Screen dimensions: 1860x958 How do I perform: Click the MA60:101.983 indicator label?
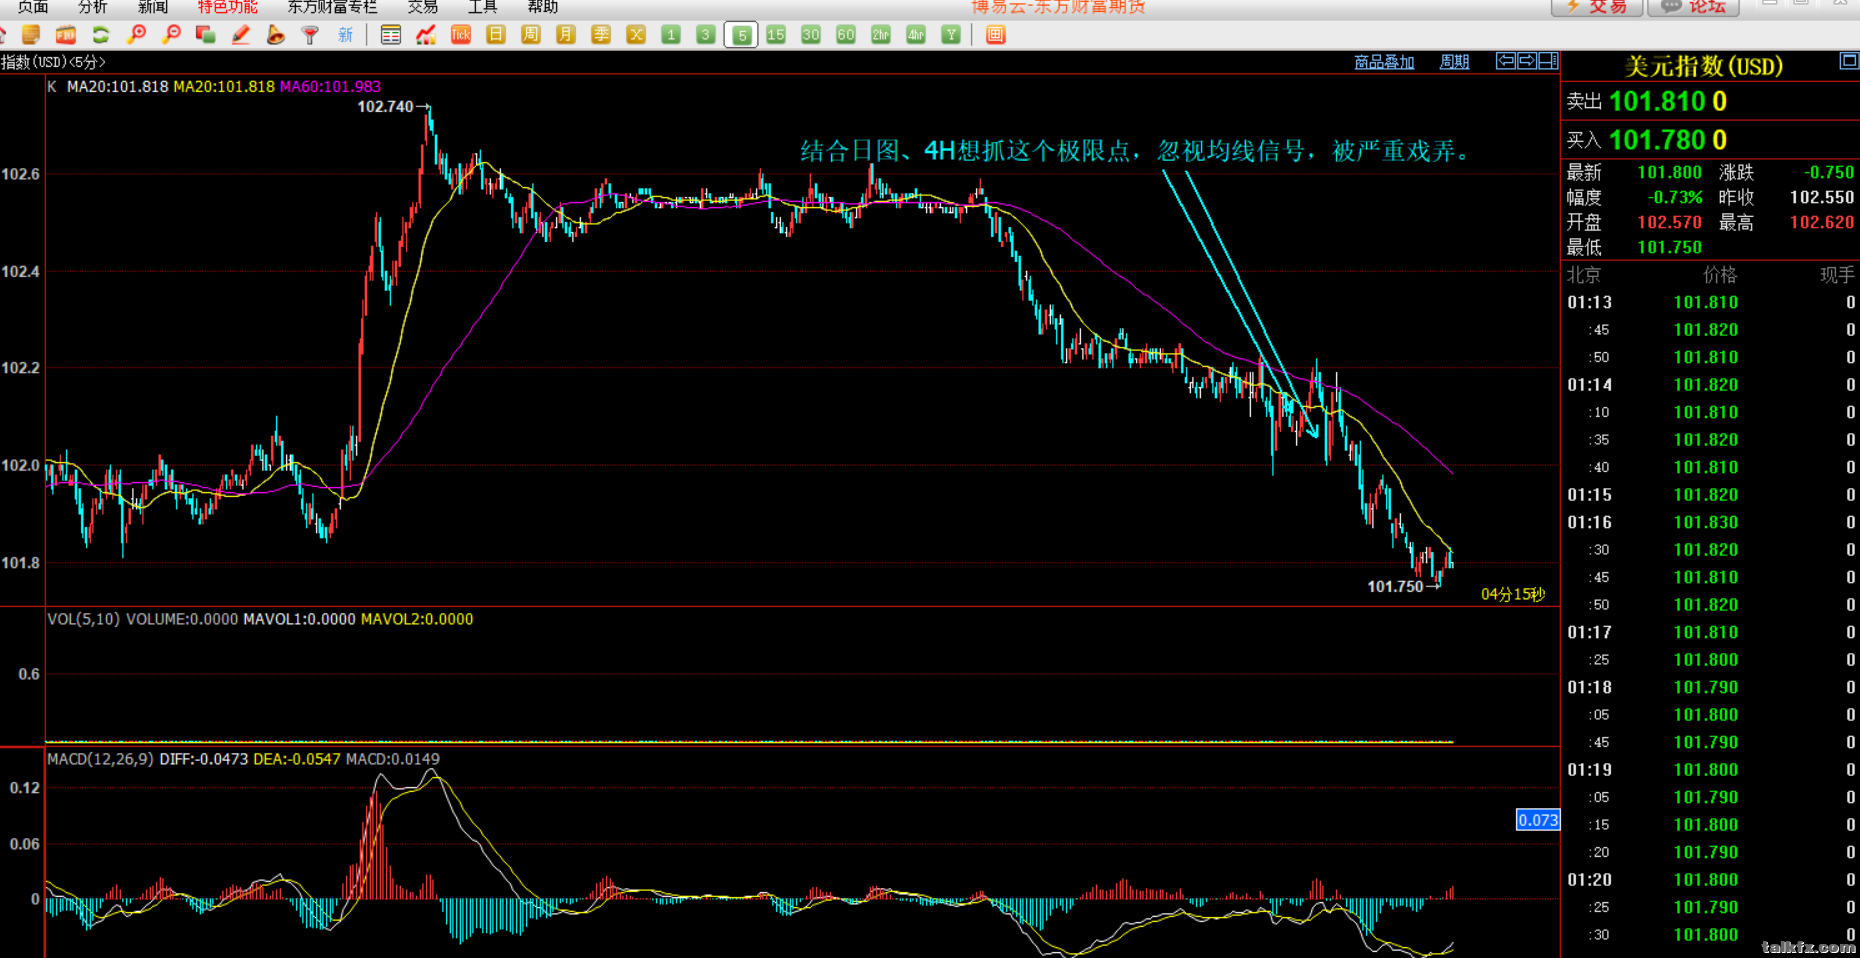point(330,87)
